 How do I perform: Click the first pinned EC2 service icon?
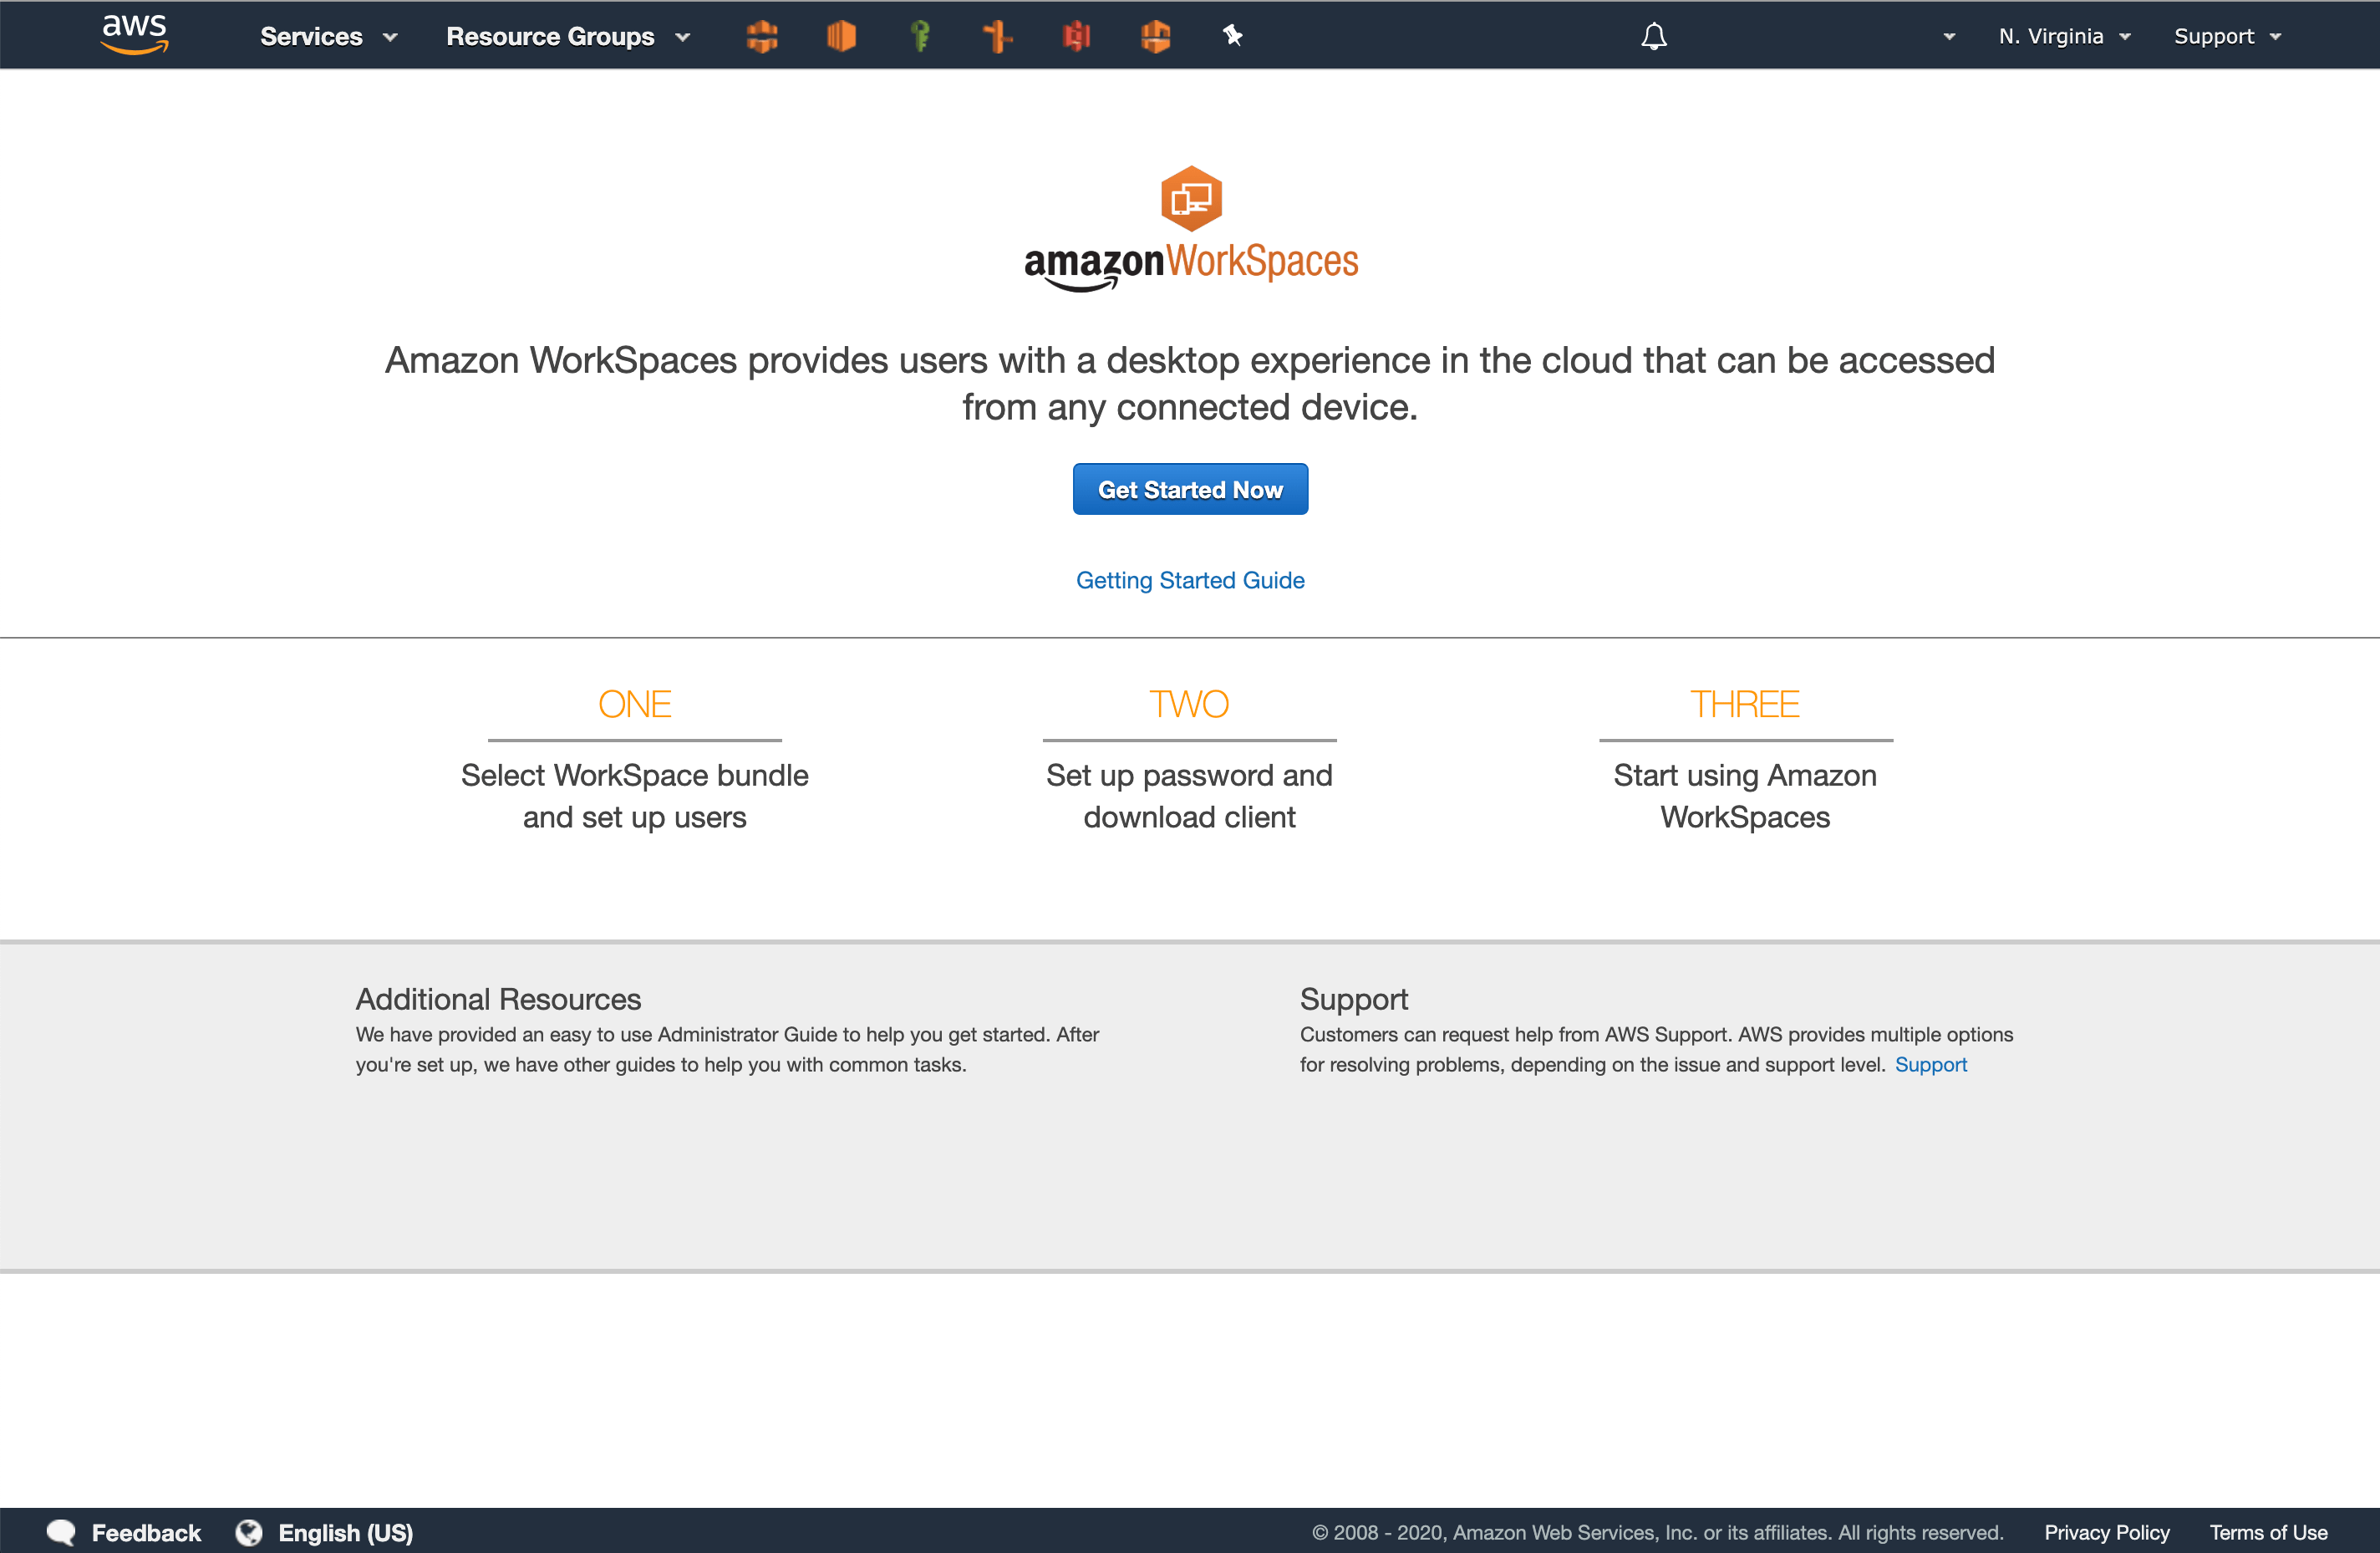tap(762, 35)
